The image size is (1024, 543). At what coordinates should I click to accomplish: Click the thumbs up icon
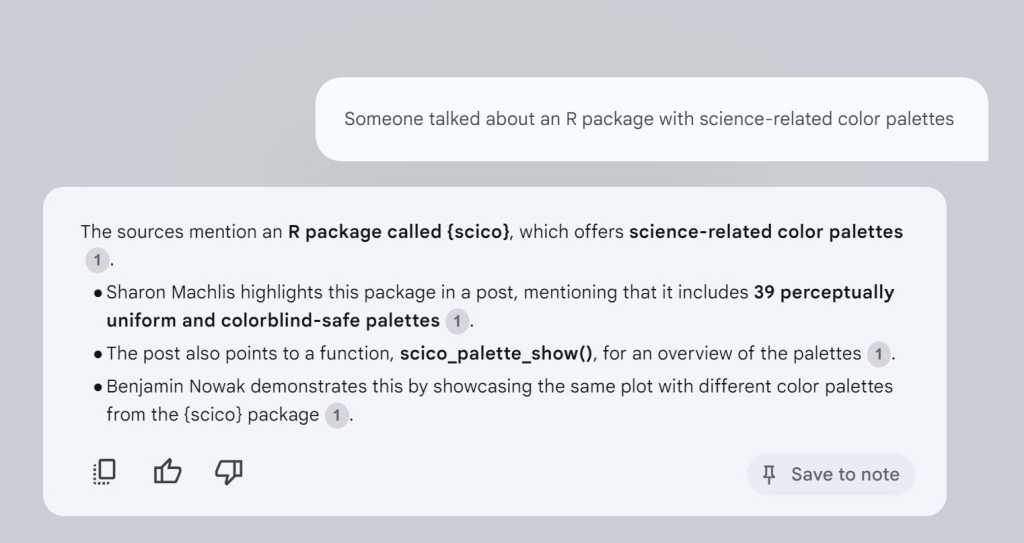(167, 472)
